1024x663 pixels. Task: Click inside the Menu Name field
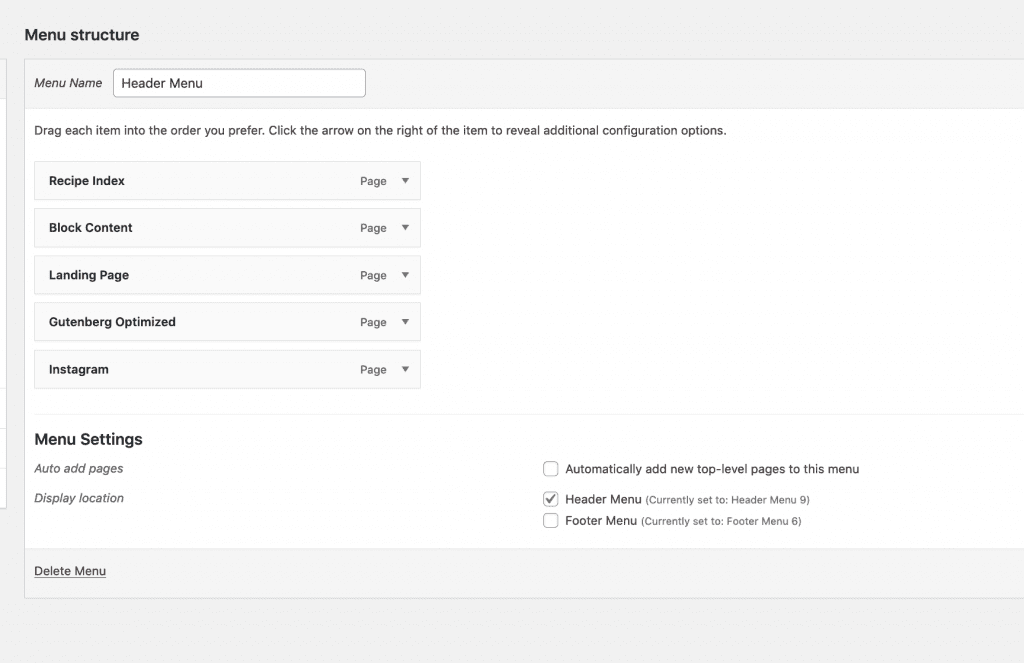(x=238, y=83)
